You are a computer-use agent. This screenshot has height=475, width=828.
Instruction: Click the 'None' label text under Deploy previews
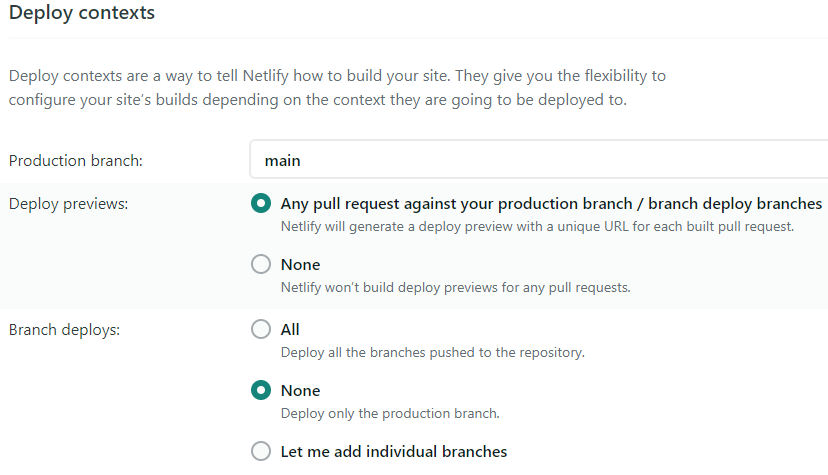pyautogui.click(x=300, y=264)
